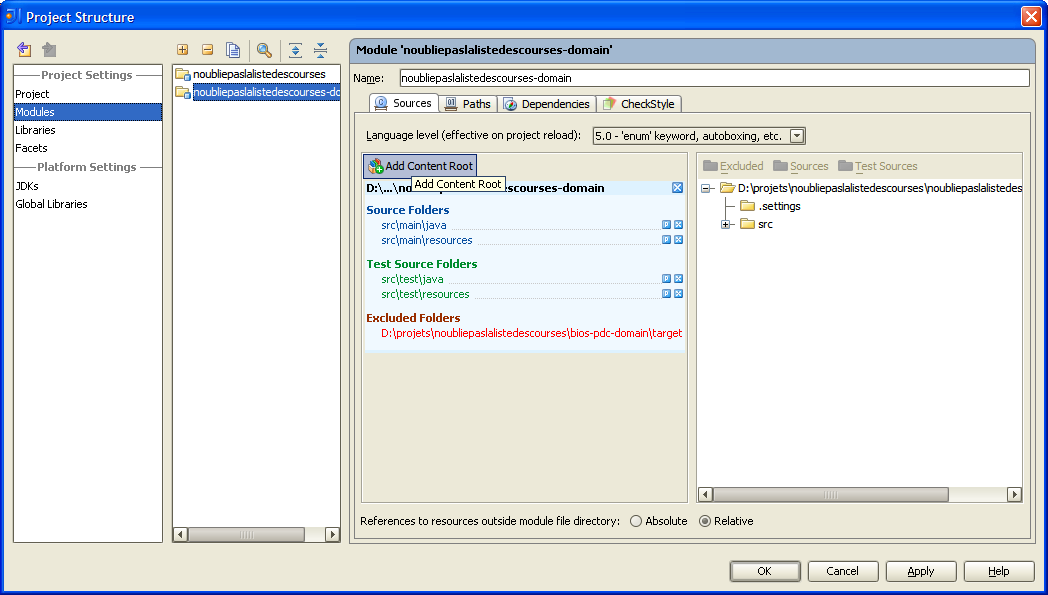Select the Relative radio button
Viewport: 1048px width, 595px height.
pos(705,521)
